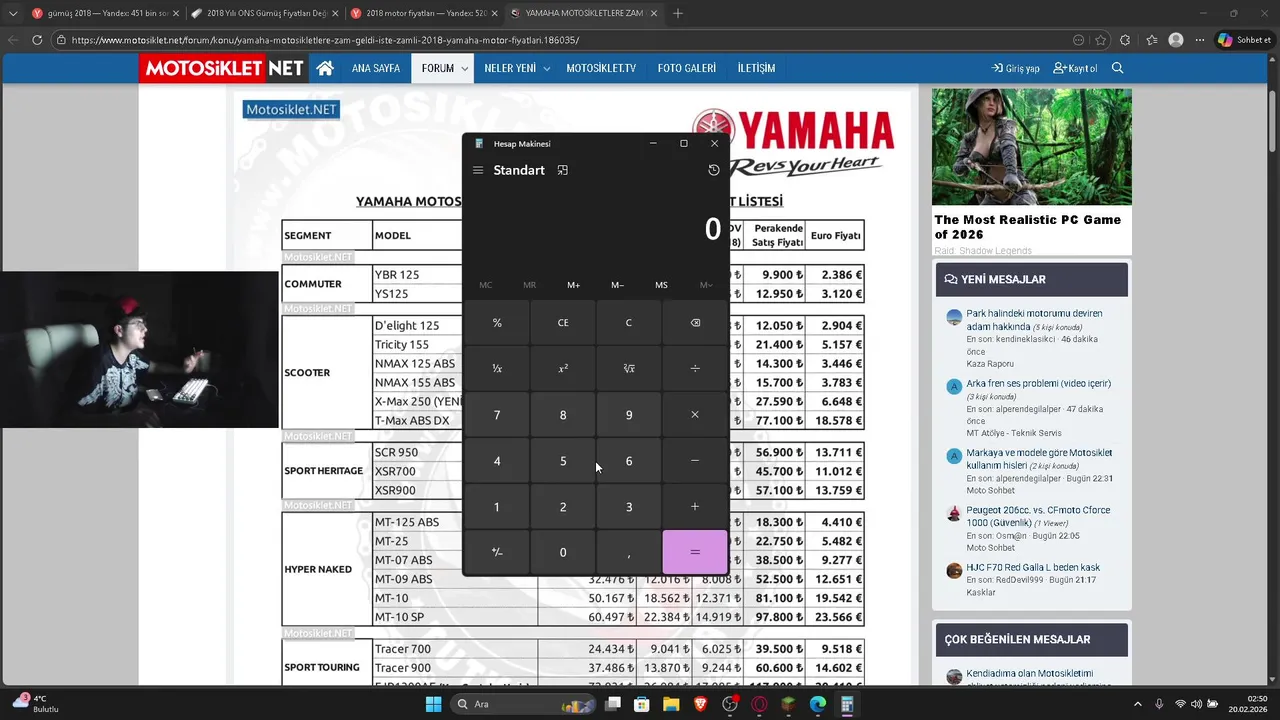Open the MOTOSİKLET.TV menu item
Viewport: 1280px width, 720px height.
point(601,68)
